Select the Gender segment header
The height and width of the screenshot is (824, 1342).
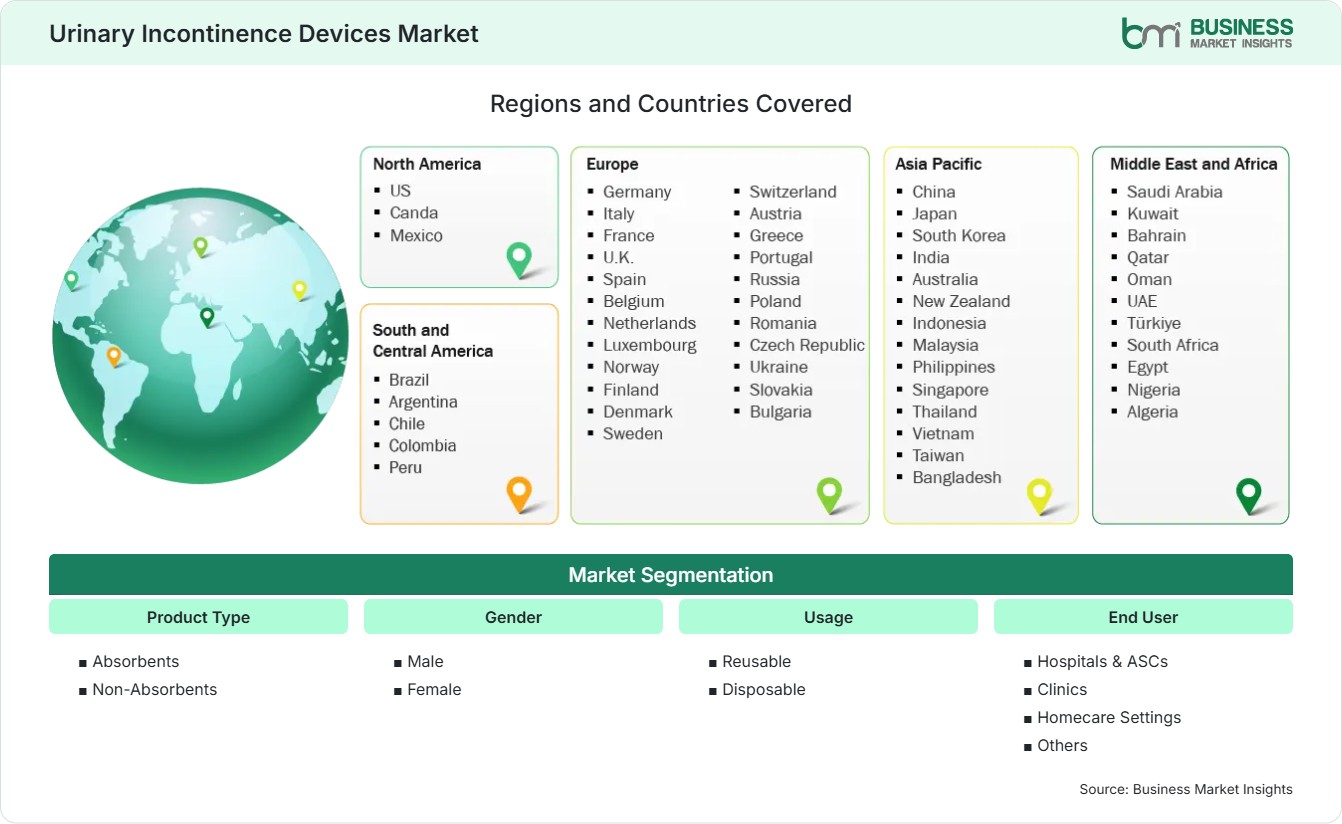coord(513,617)
